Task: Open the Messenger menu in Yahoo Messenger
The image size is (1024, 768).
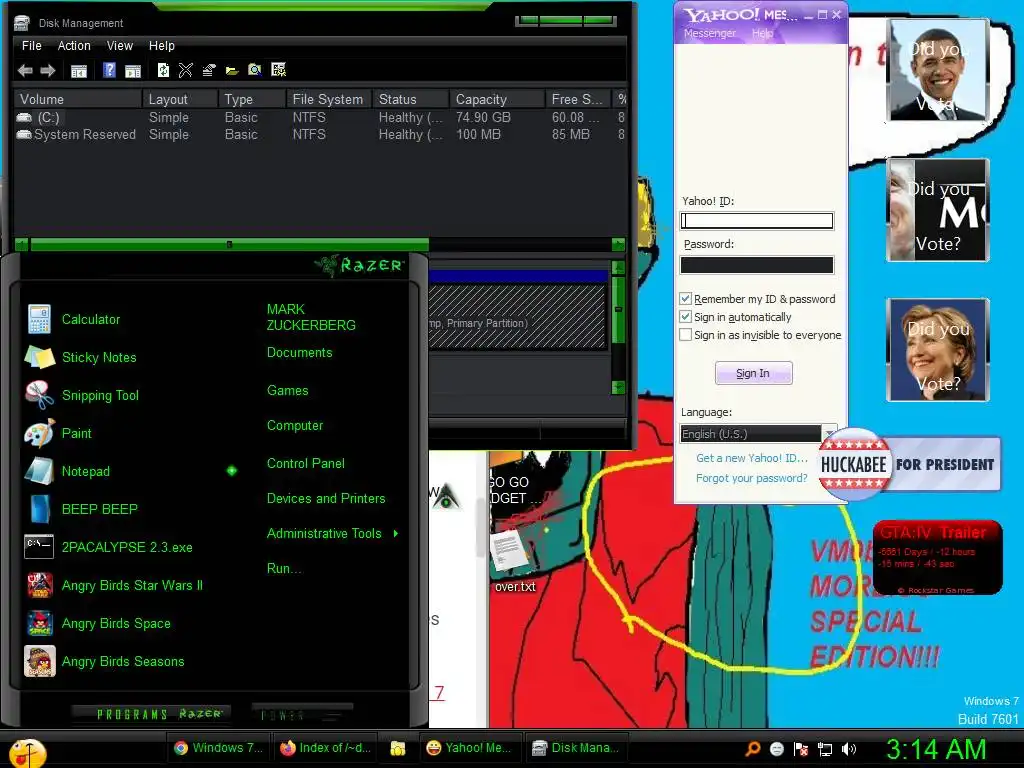Action: pyautogui.click(x=709, y=33)
